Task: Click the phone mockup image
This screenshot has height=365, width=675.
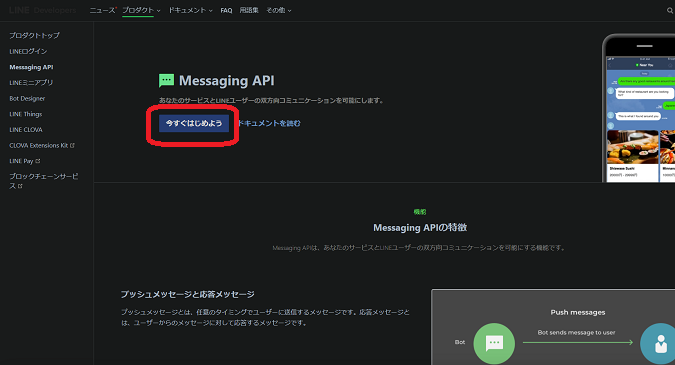Action: point(638,108)
